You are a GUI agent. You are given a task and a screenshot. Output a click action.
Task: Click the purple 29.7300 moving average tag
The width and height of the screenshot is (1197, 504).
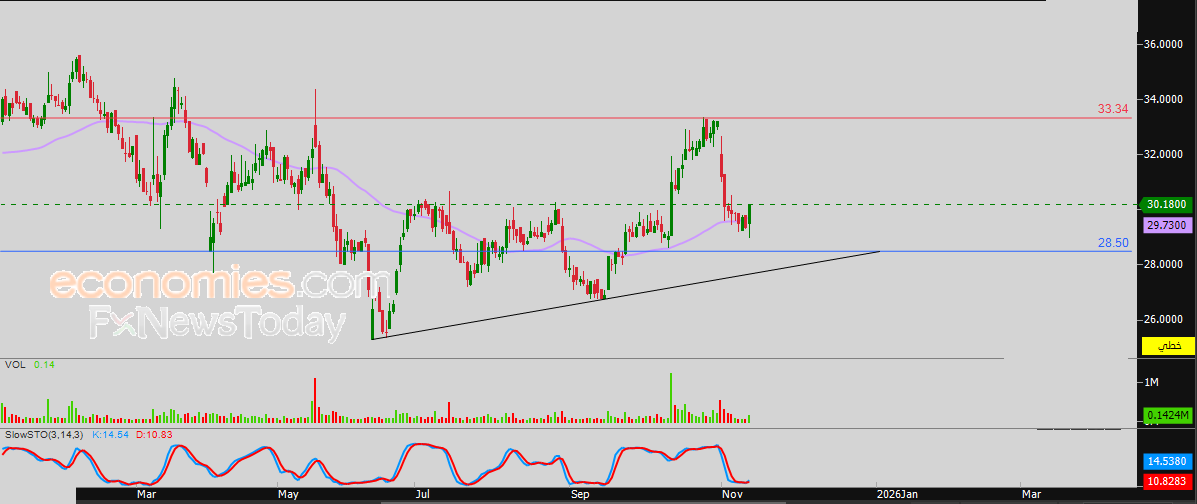coord(1167,226)
